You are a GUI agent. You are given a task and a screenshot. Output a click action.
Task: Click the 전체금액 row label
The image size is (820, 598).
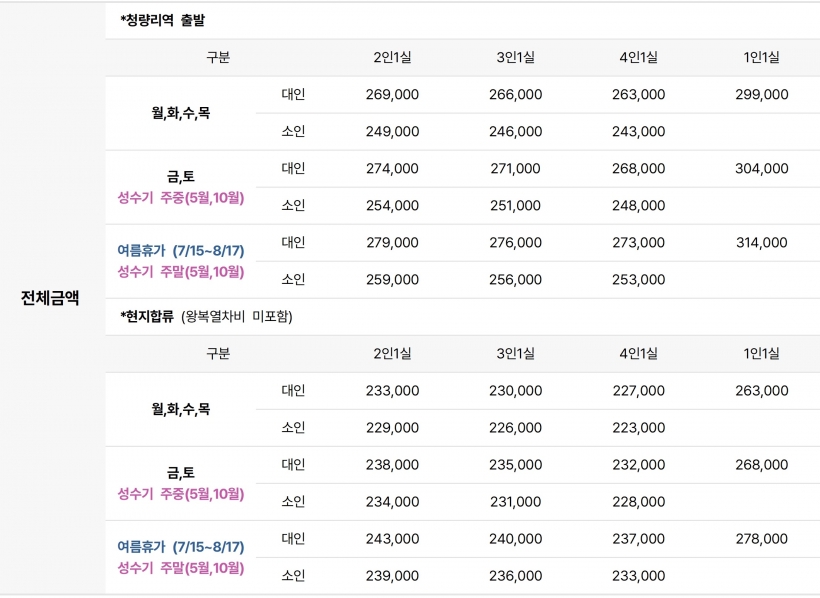(50, 297)
